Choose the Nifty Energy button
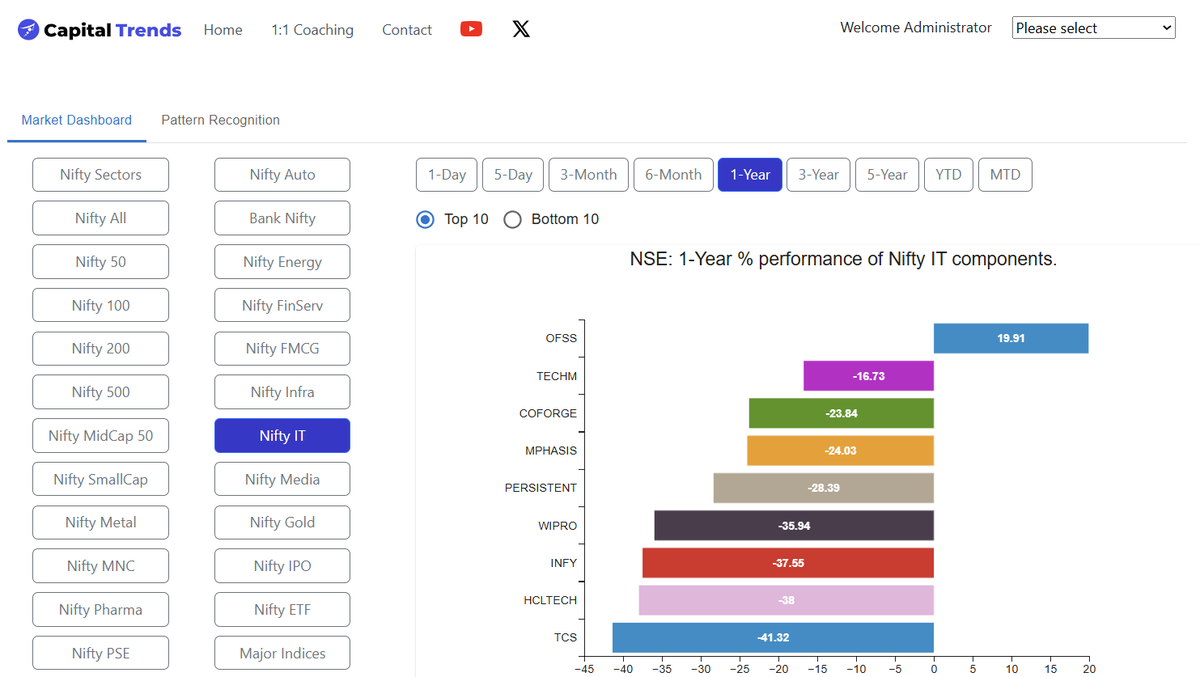The width and height of the screenshot is (1200, 677). click(282, 262)
